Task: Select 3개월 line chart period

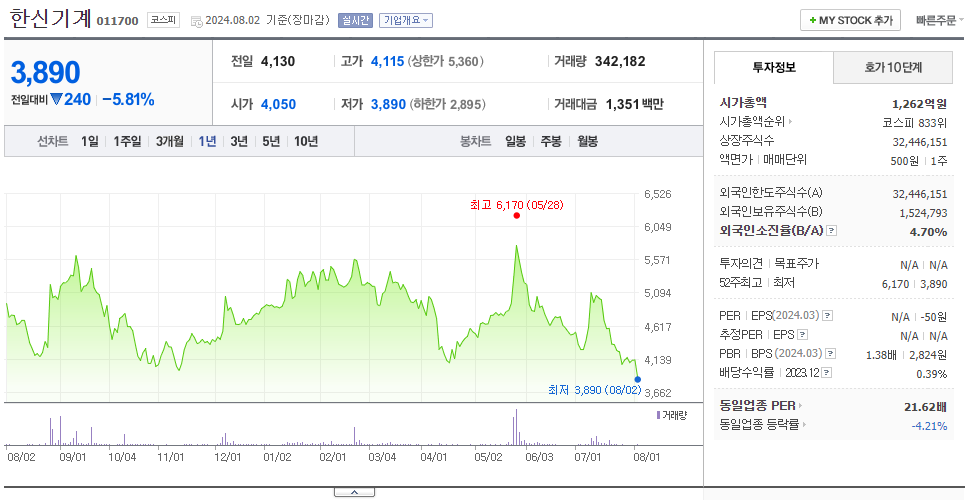Action: coord(170,141)
